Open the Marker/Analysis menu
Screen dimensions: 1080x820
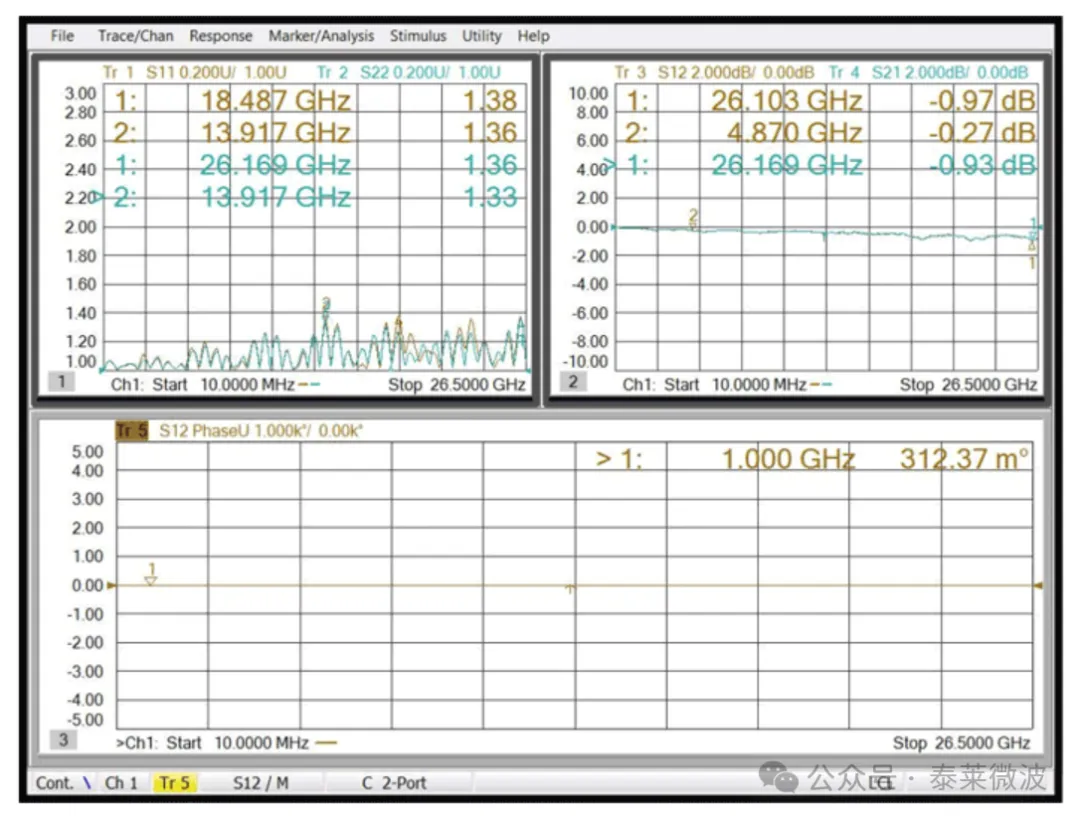(x=321, y=36)
